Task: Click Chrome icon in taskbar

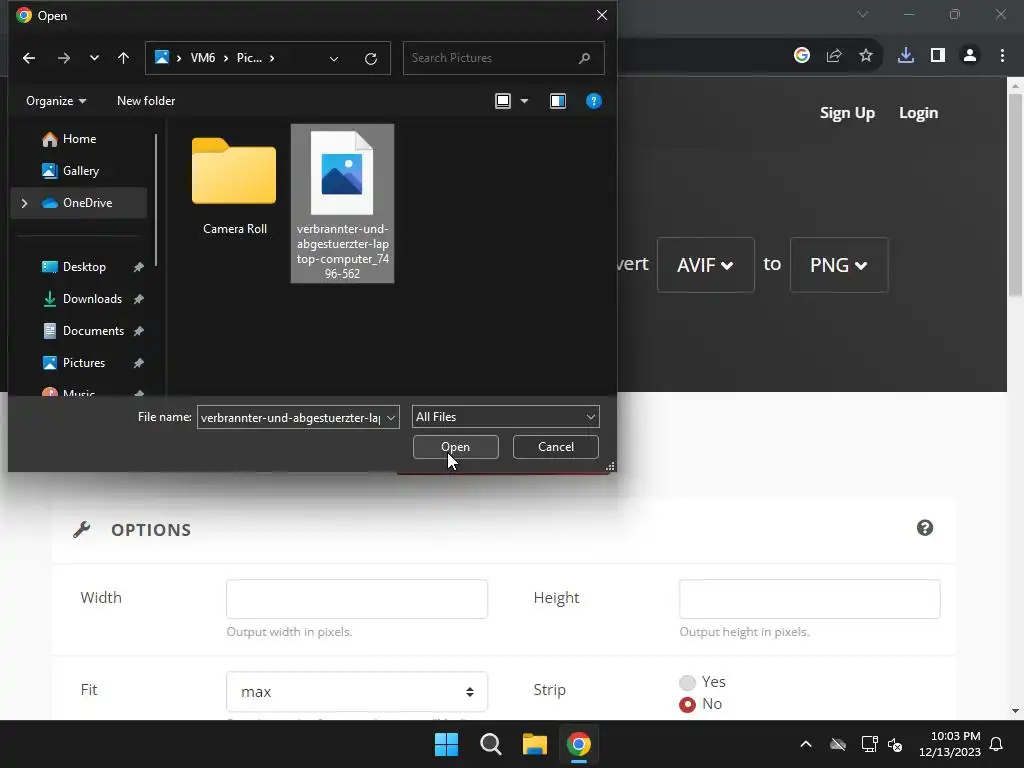Action: (579, 744)
